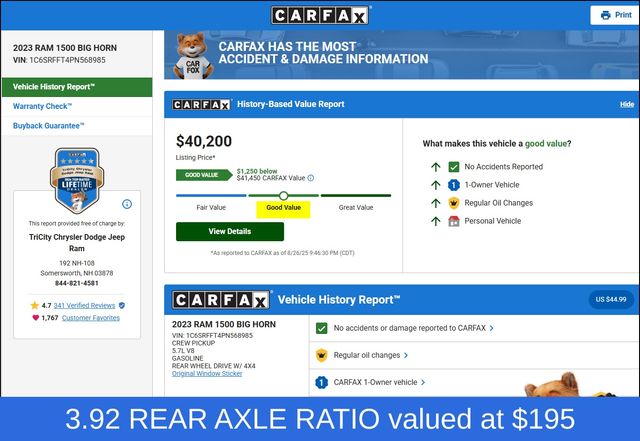640x441 pixels.
Task: Click the Print button
Action: 616,15
